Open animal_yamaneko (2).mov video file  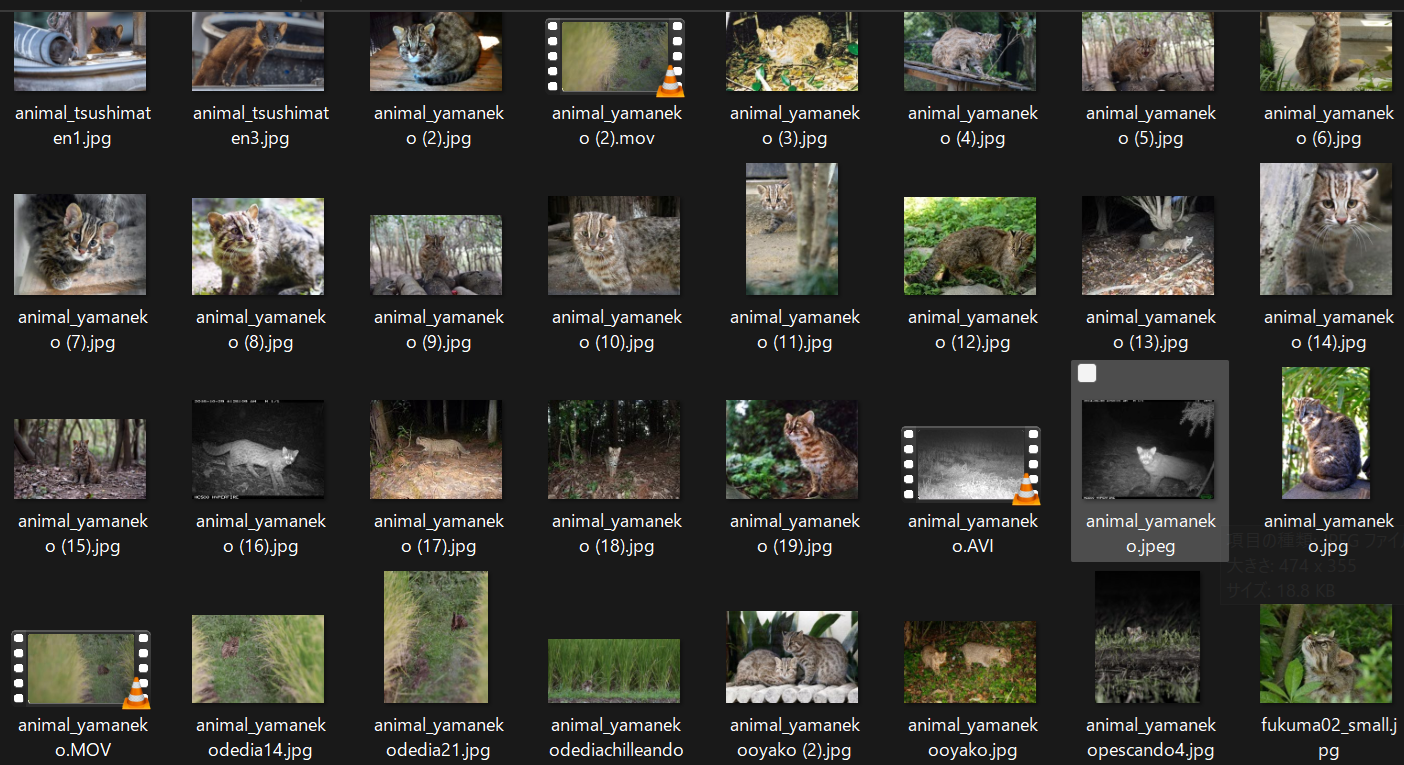614,57
